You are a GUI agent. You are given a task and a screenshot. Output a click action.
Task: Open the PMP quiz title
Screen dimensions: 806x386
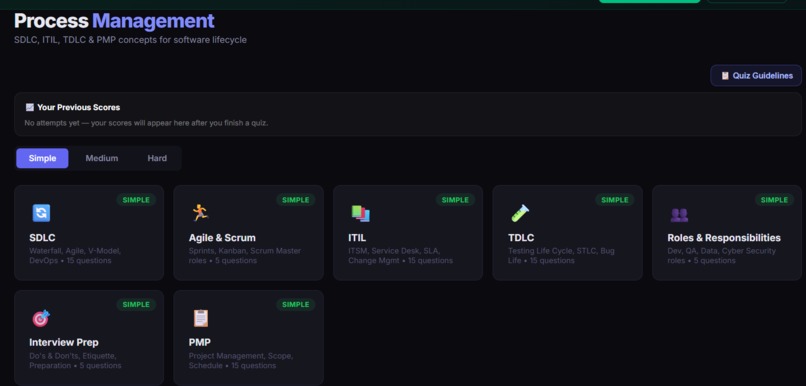pos(199,342)
